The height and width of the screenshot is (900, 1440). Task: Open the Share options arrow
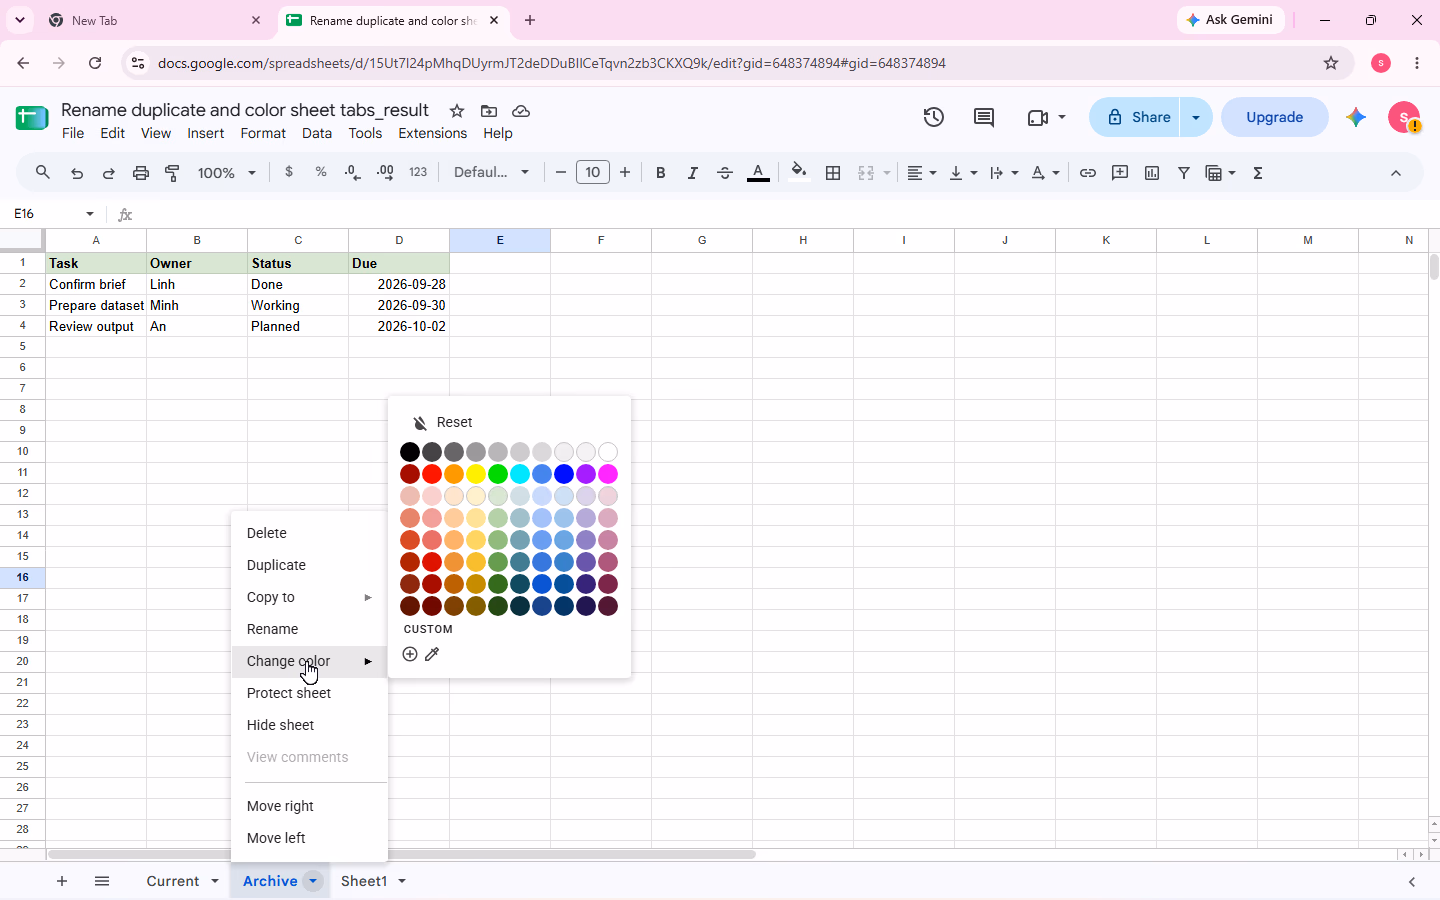click(x=1196, y=117)
